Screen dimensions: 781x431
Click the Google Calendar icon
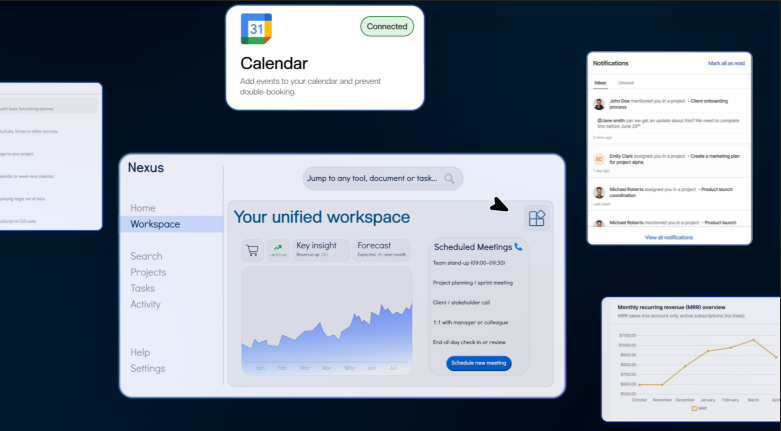pos(256,29)
